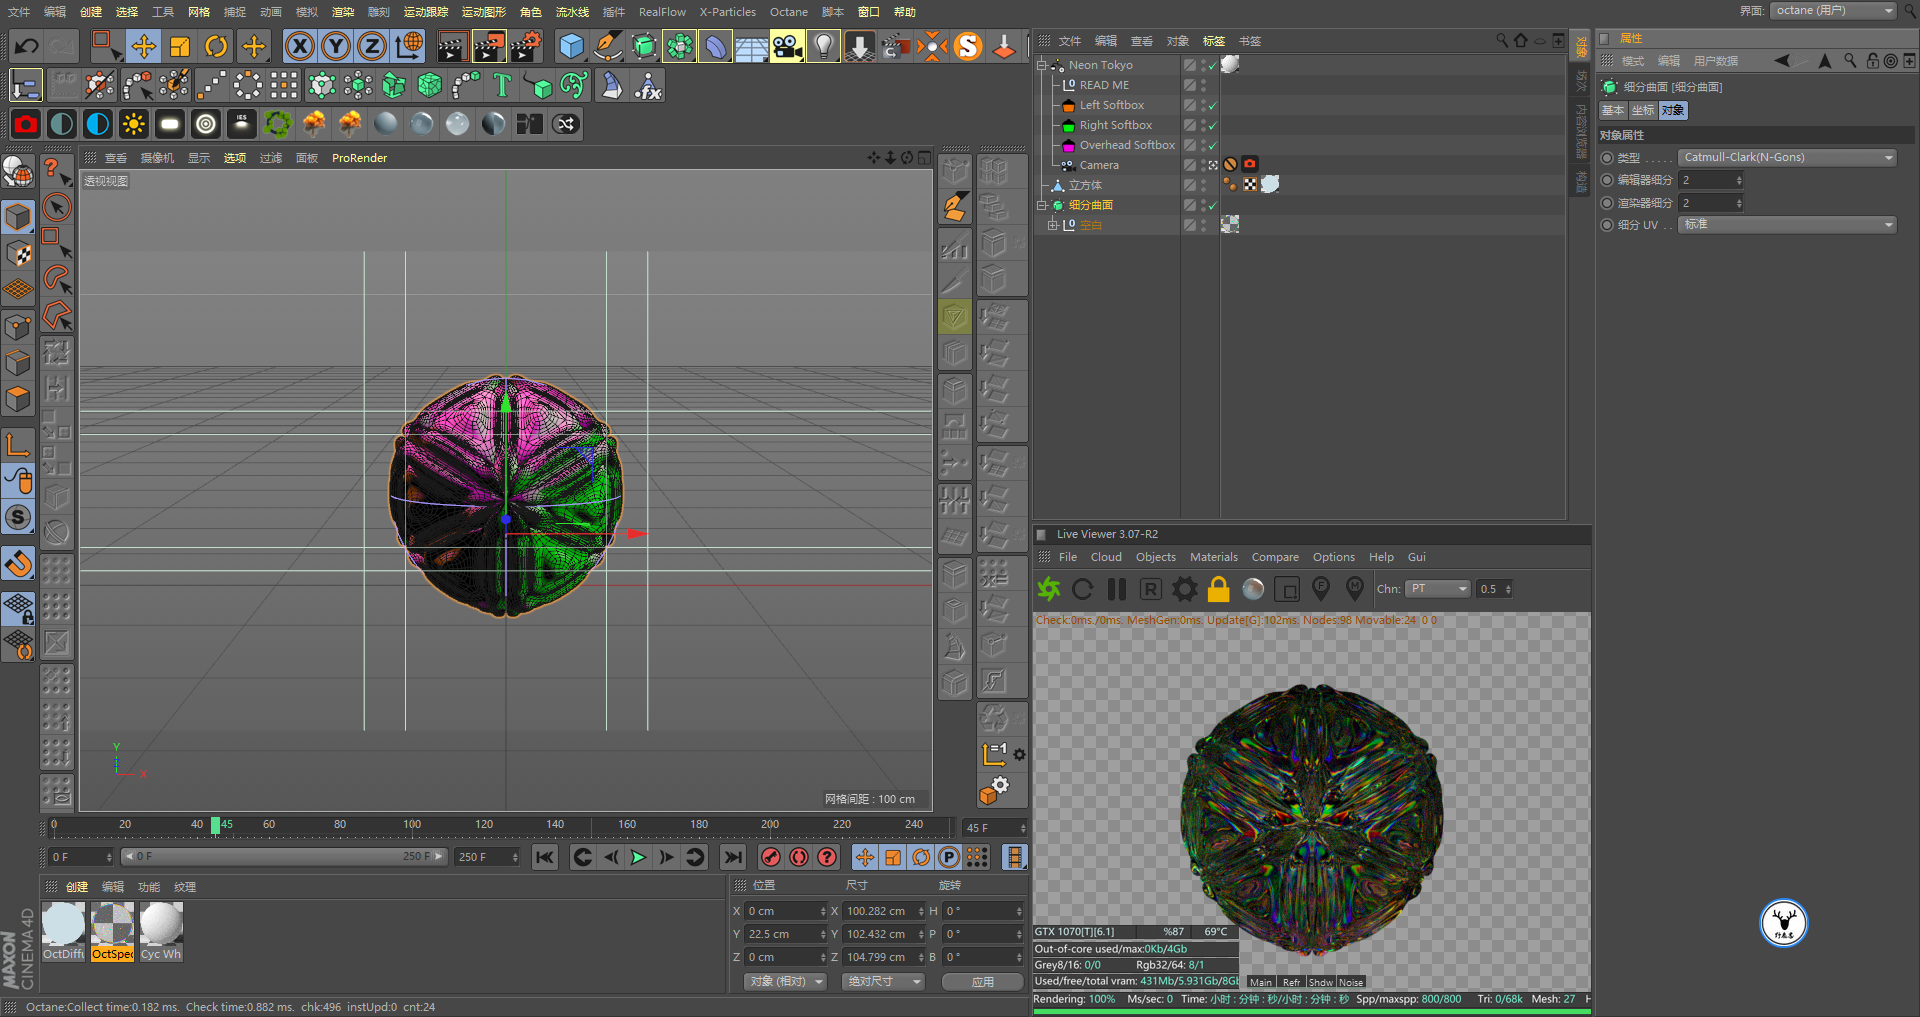
Task: Toggle the enable checkmark for Right Softbox
Action: point(1213,125)
